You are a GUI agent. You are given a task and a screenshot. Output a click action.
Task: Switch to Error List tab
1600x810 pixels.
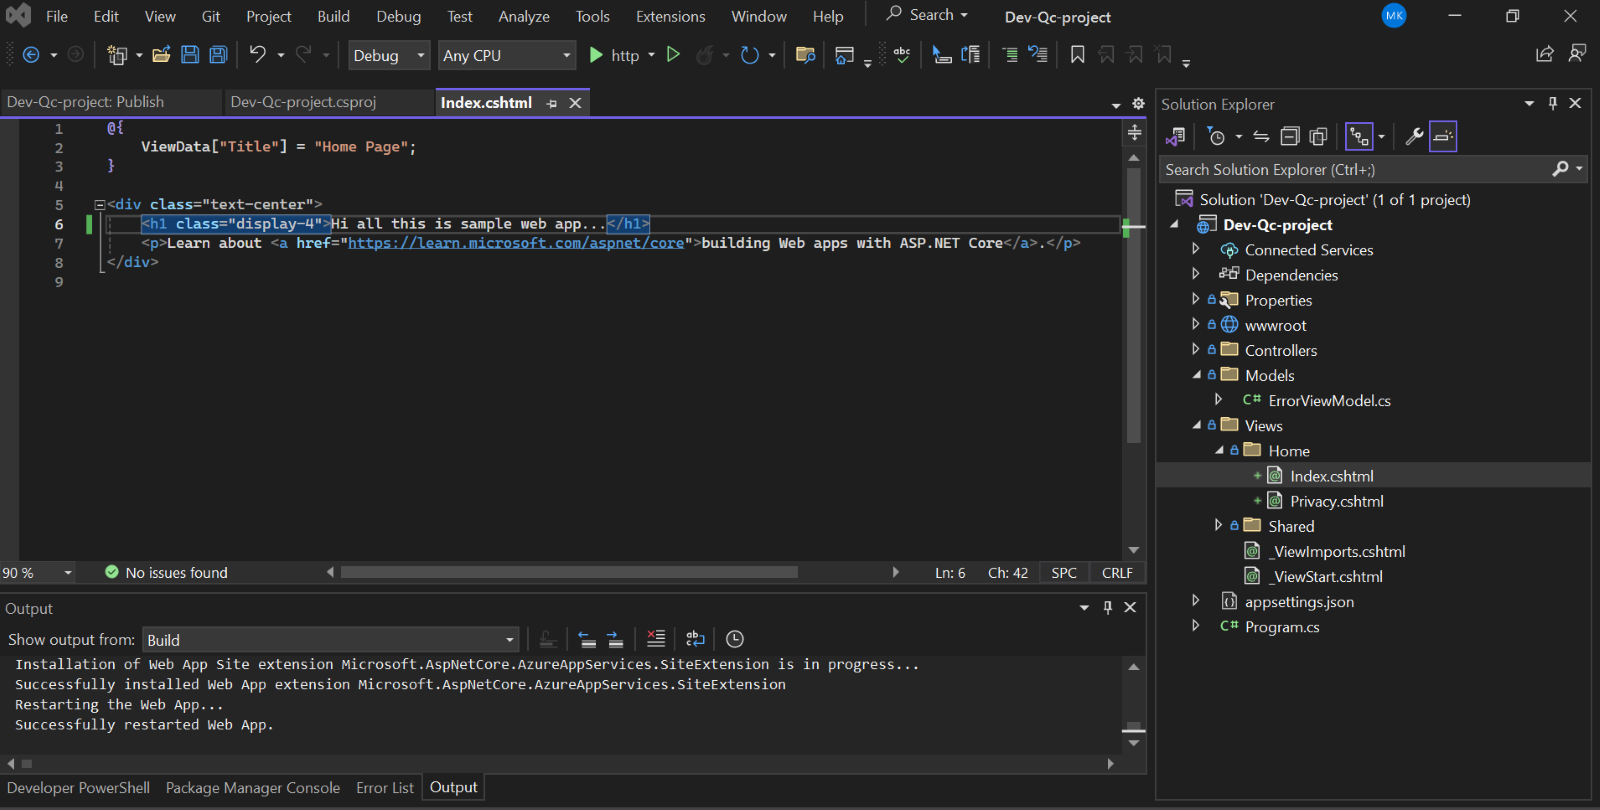point(385,788)
